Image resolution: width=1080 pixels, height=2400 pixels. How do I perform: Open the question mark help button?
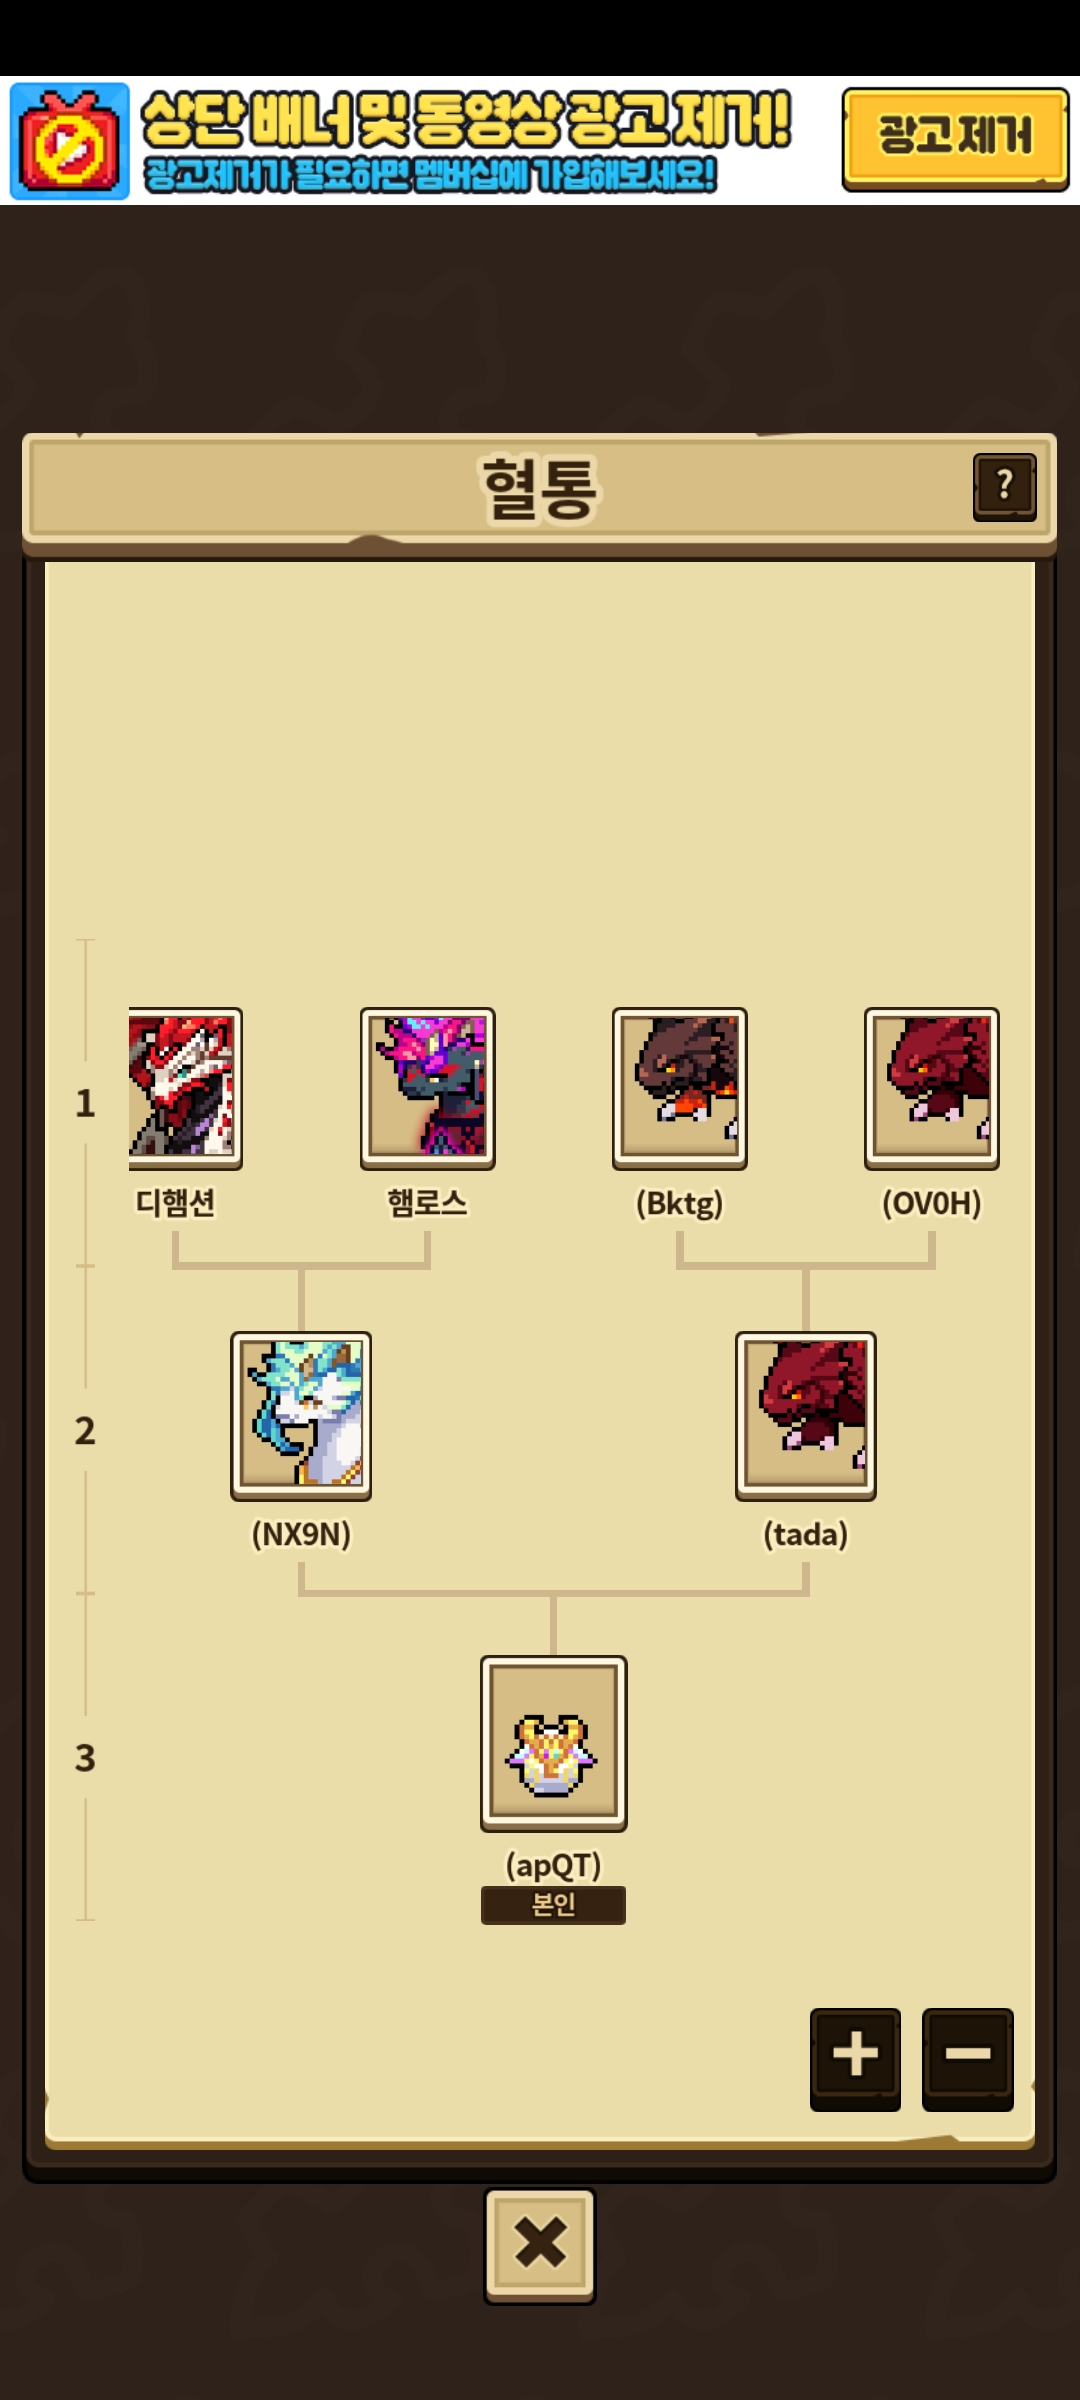coord(1004,487)
